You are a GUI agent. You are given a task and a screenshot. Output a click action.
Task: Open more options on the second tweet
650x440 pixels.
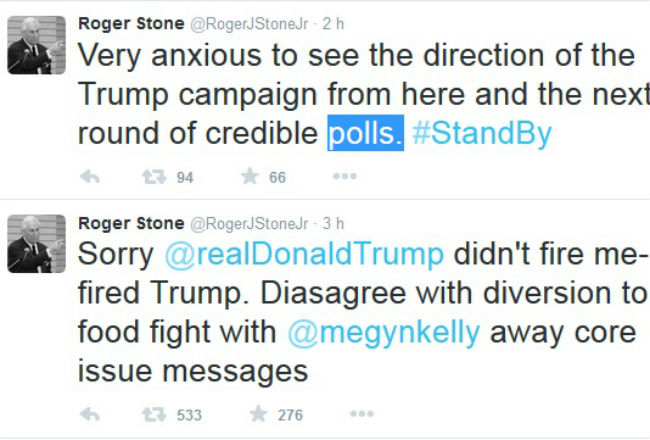click(362, 414)
